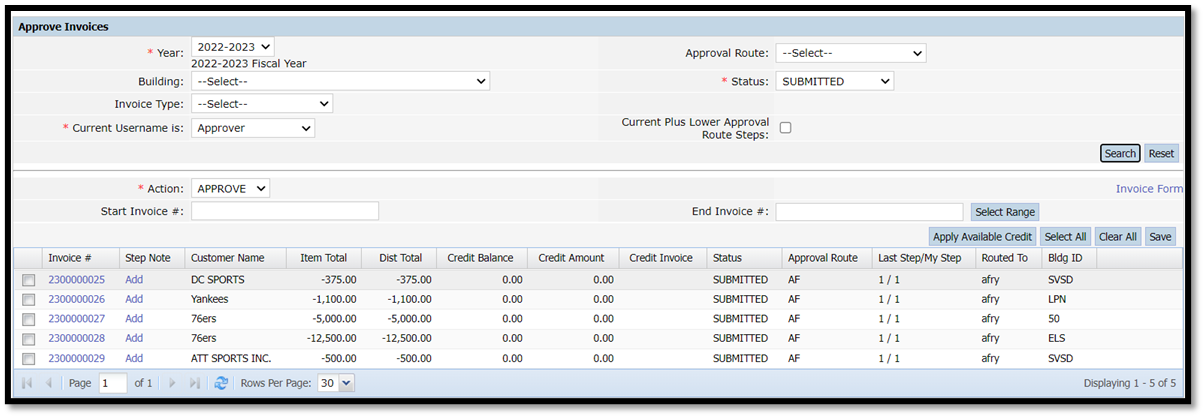
Task: Sort by the Customer Name column header
Action: pyautogui.click(x=228, y=258)
